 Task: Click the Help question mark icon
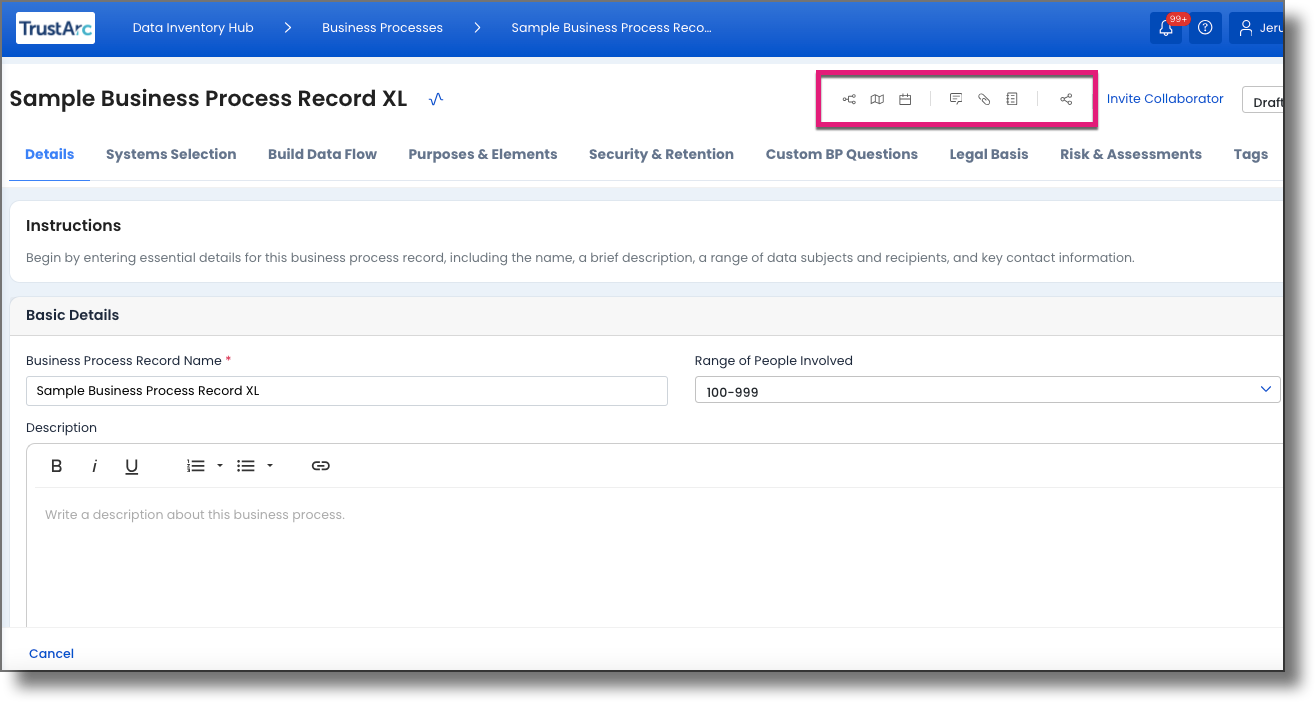point(1205,27)
